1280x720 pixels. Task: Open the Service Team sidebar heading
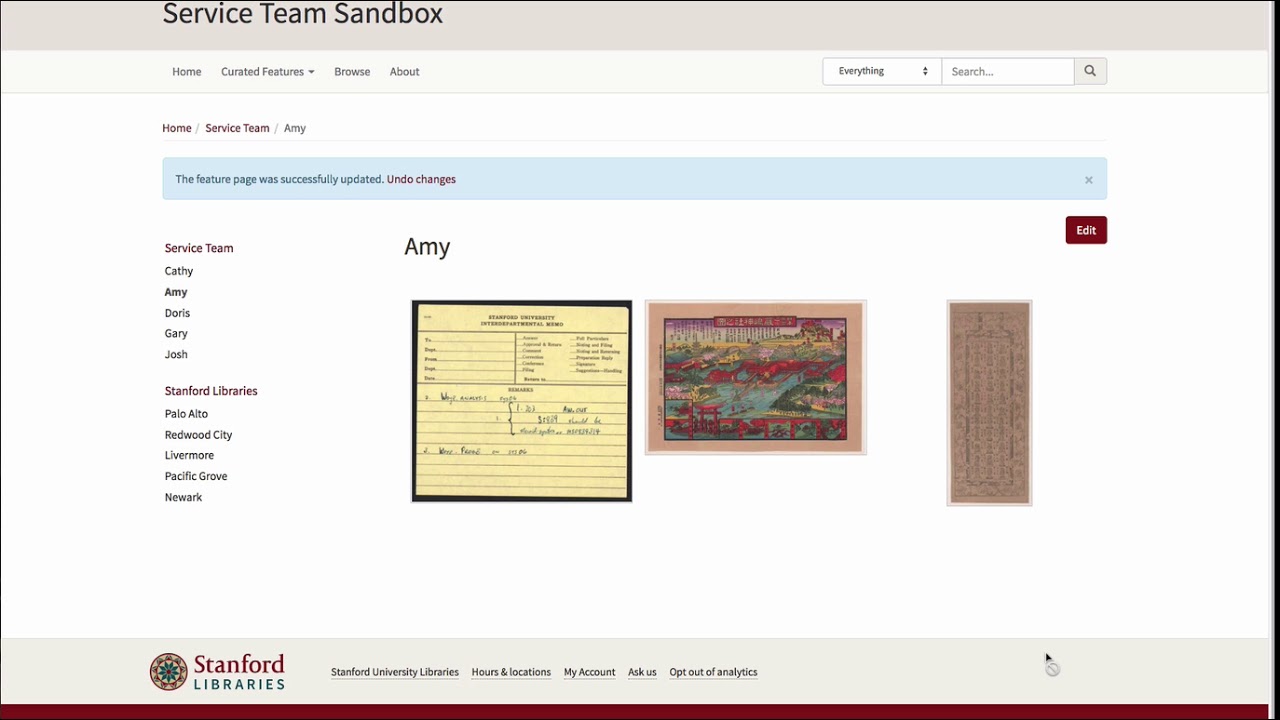coord(199,248)
